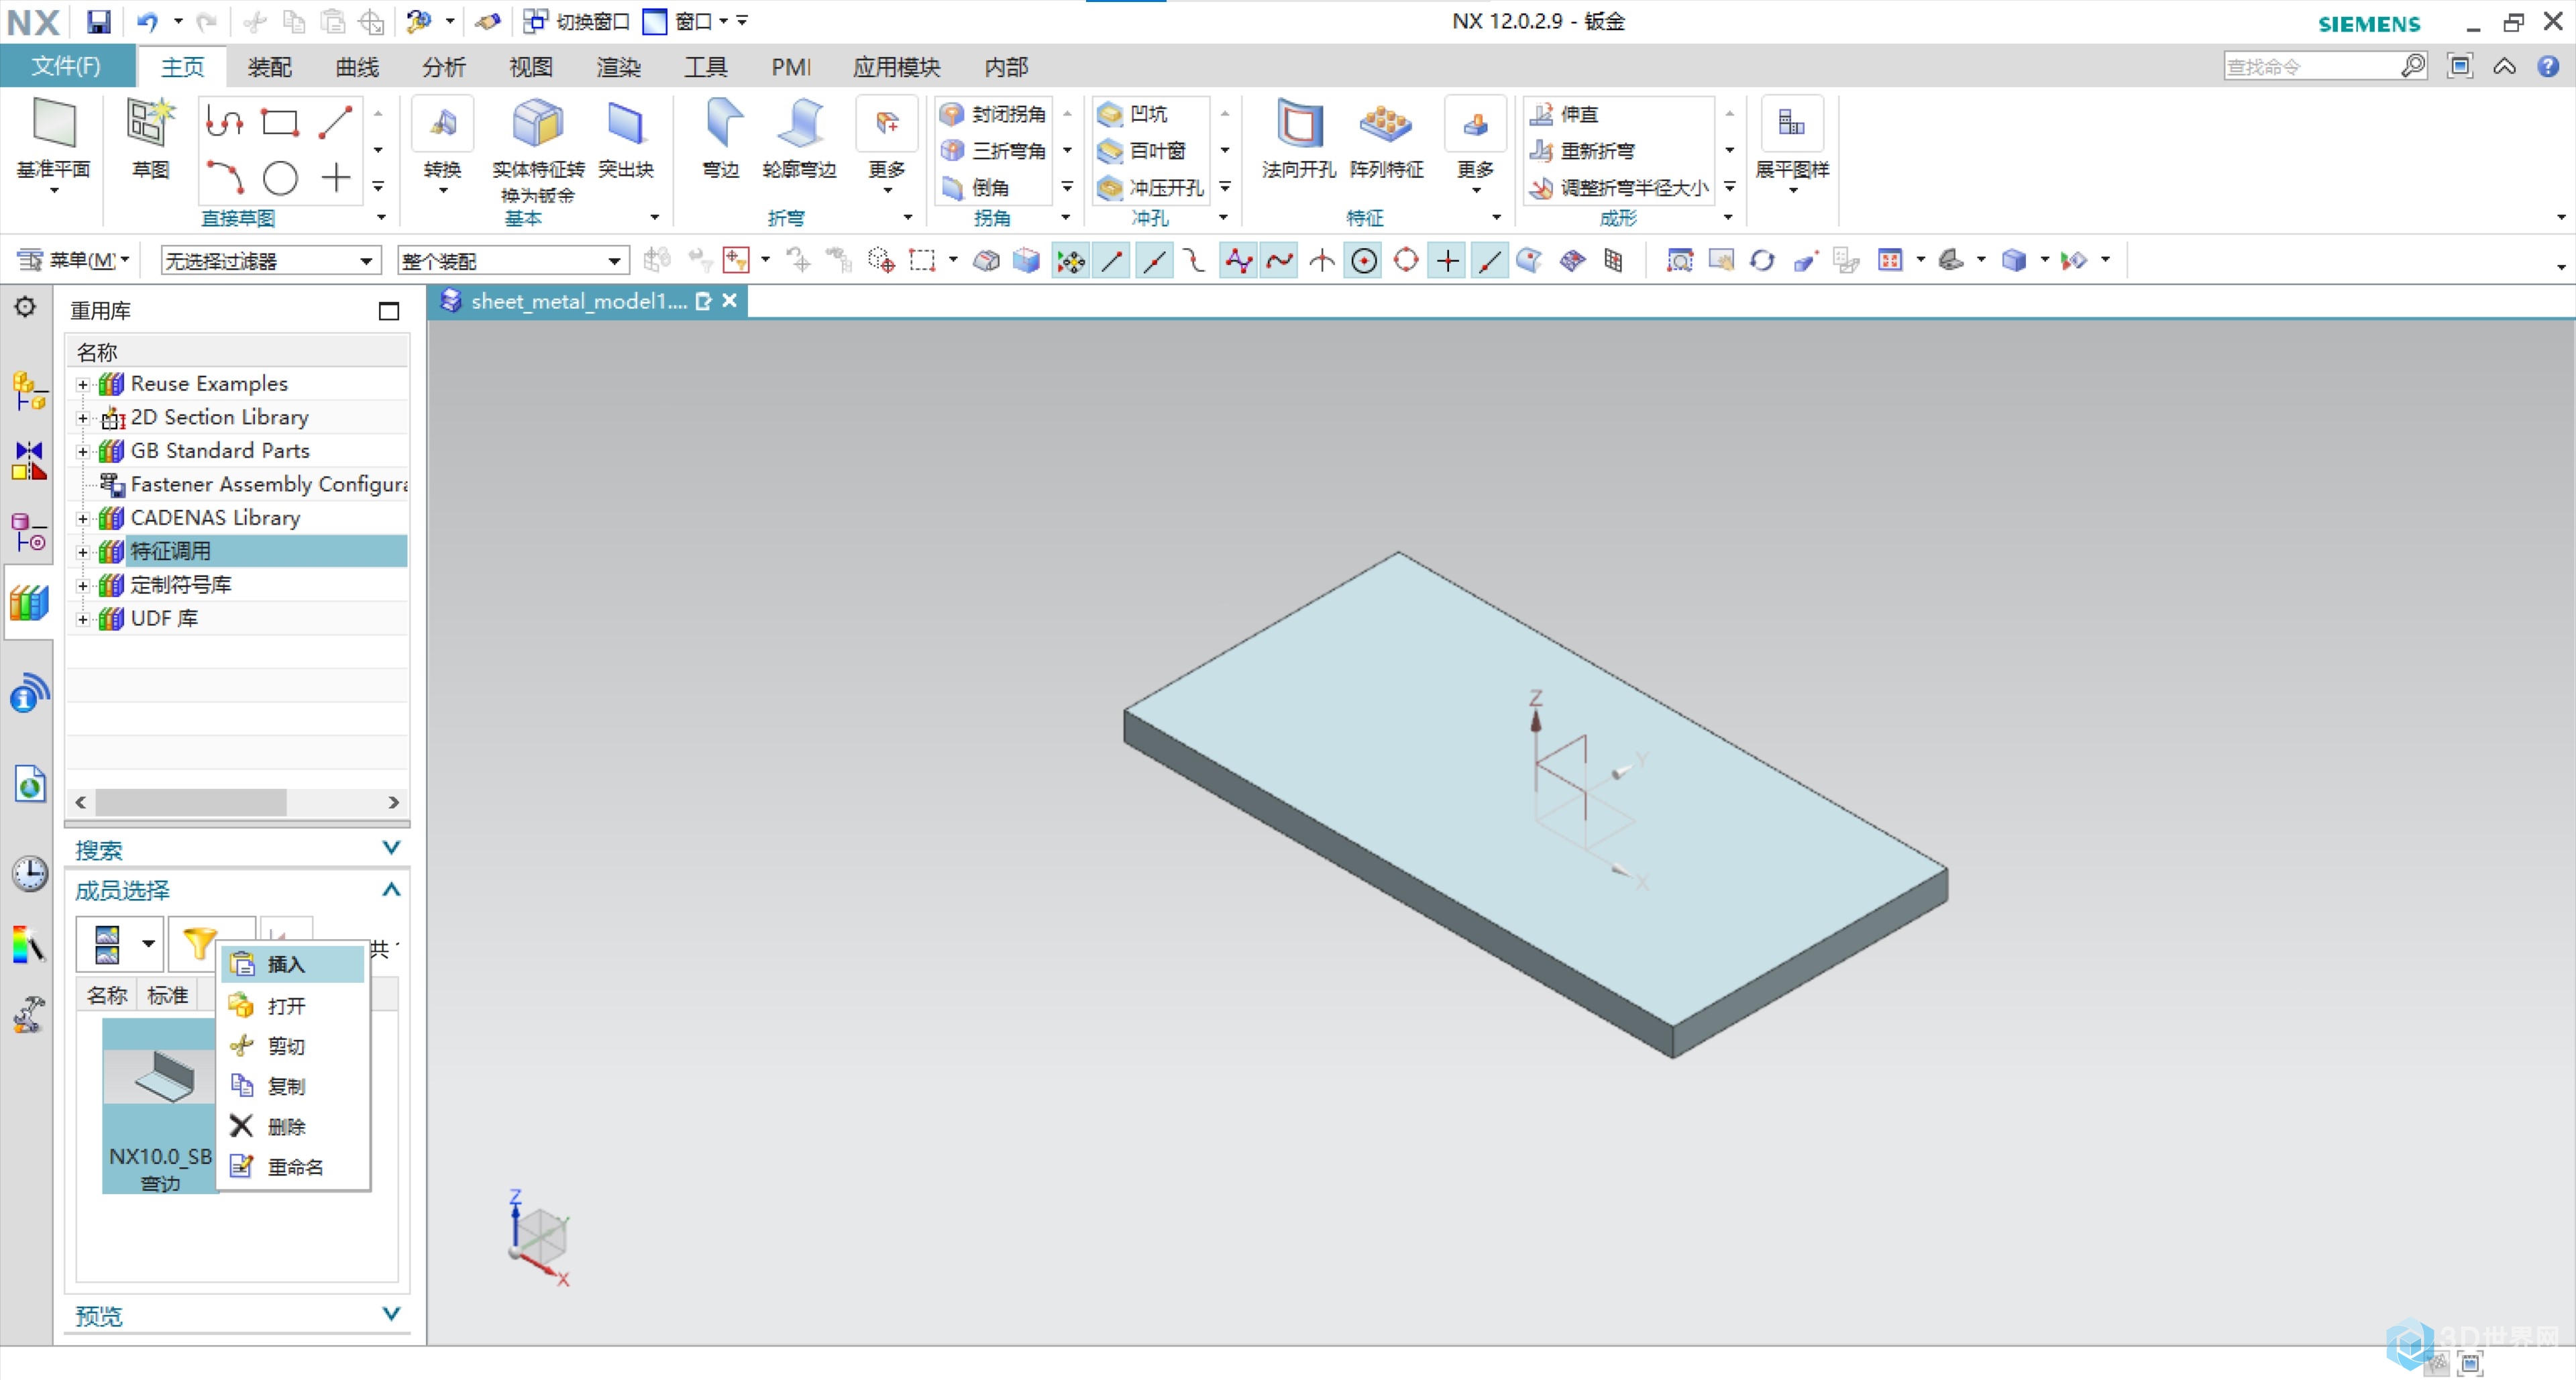Open the Assembly Navigator sidebar icon

[x=29, y=390]
